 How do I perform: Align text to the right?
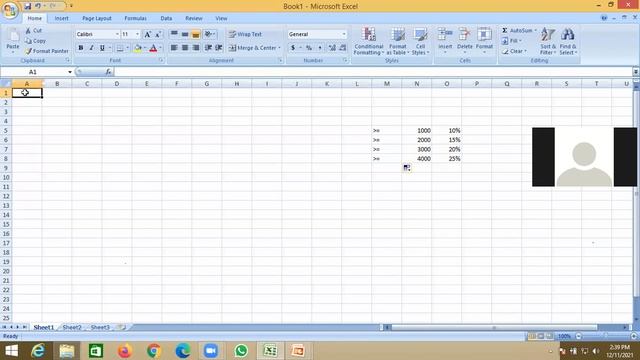pyautogui.click(x=196, y=48)
